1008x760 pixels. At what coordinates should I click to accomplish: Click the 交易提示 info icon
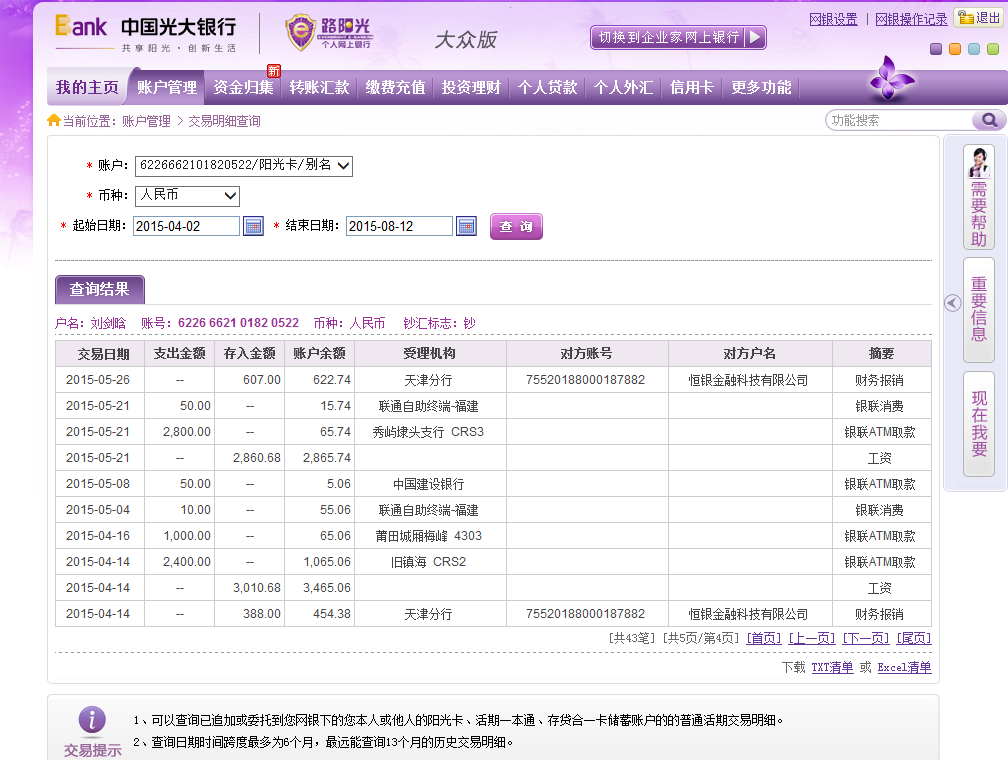click(x=92, y=720)
